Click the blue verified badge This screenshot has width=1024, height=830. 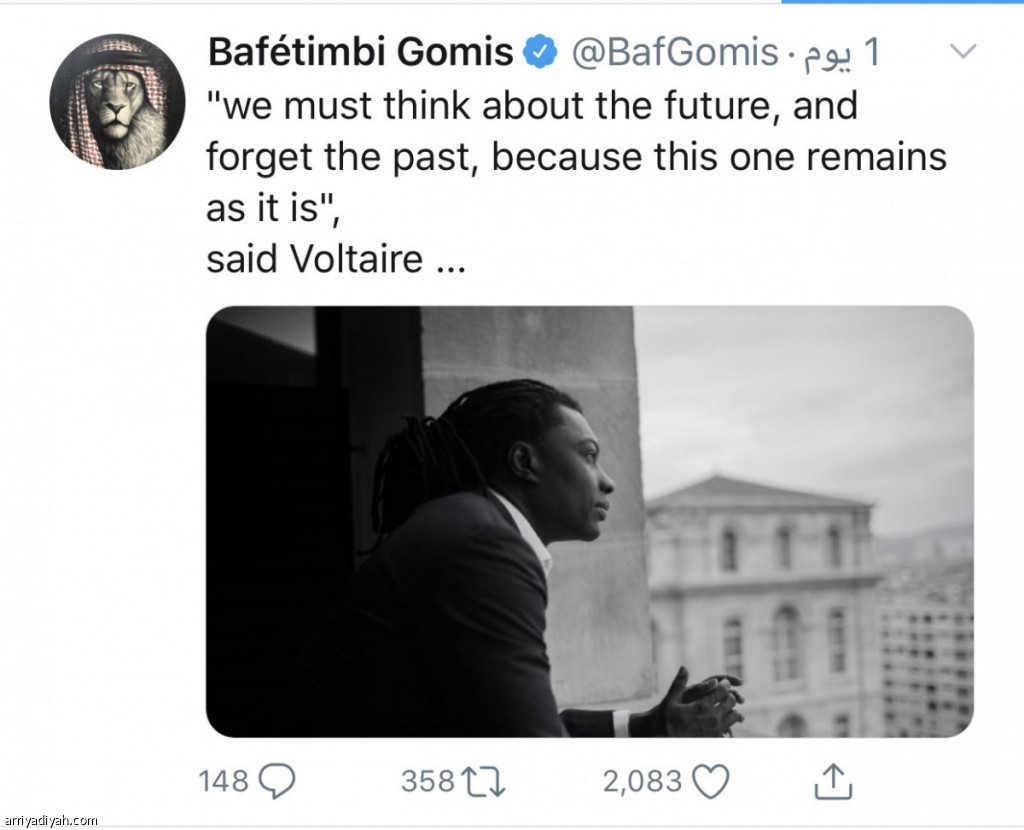tap(539, 52)
